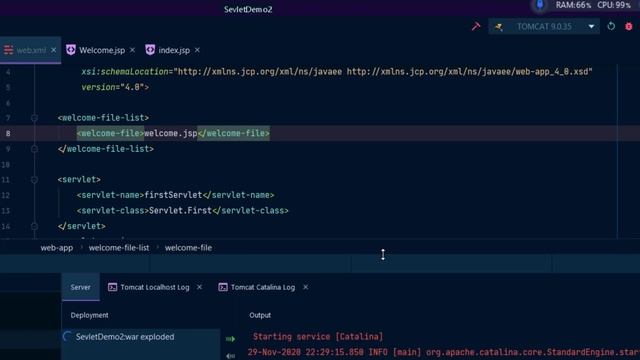Open the Tomcat Catalina Log tab

(262, 287)
